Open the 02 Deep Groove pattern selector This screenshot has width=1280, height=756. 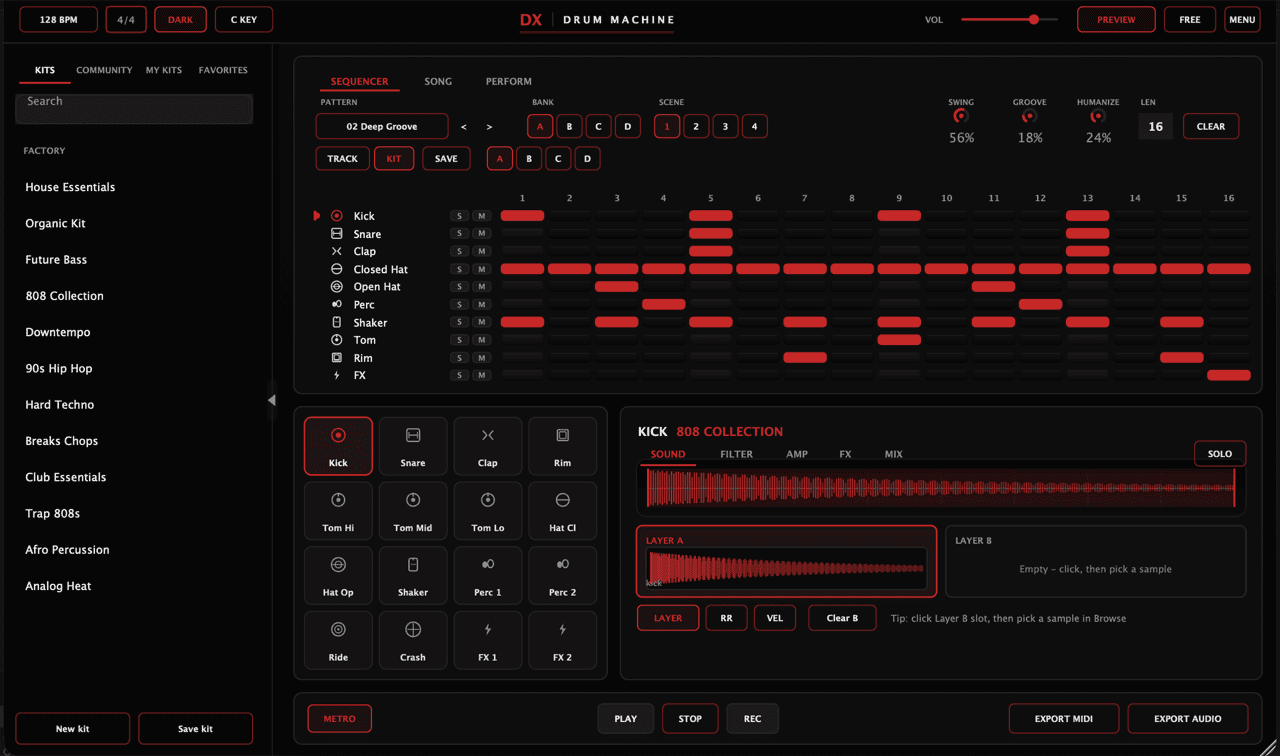382,126
